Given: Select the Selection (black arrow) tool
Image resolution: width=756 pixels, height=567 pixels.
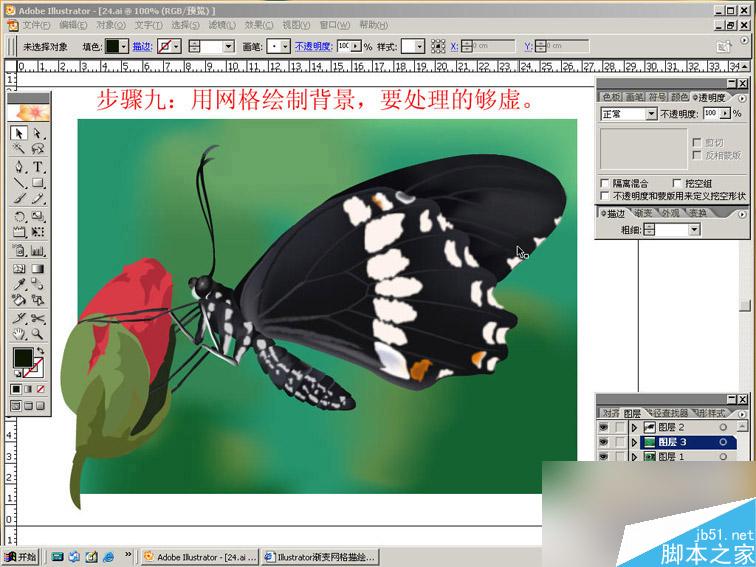Looking at the screenshot, I should [19, 133].
